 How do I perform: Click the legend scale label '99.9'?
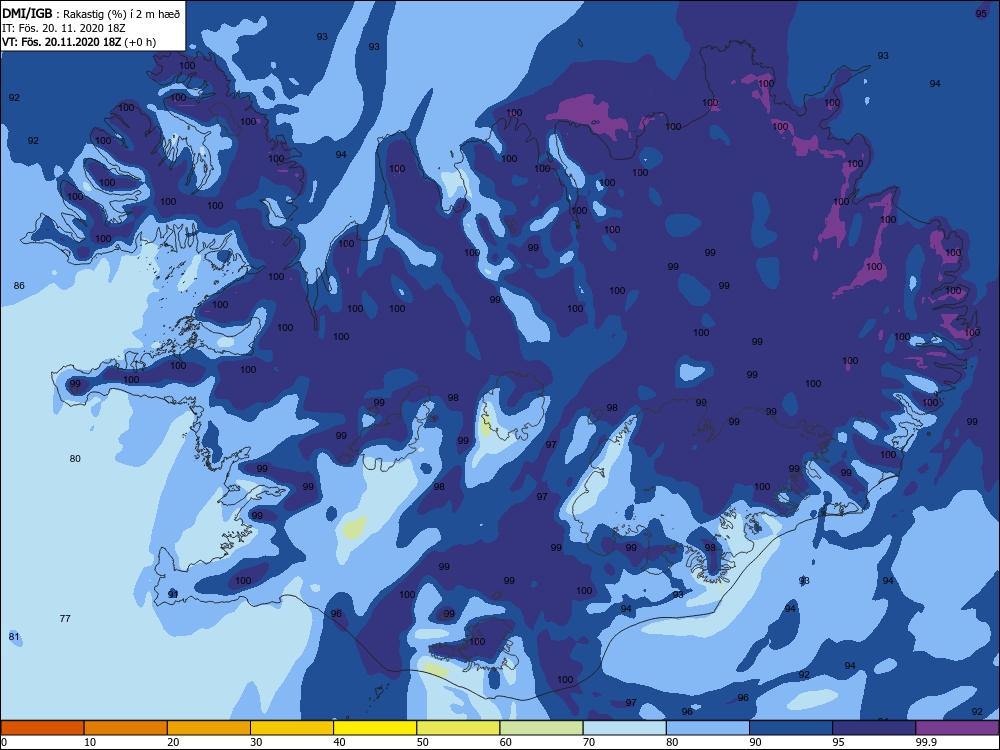tap(927, 742)
